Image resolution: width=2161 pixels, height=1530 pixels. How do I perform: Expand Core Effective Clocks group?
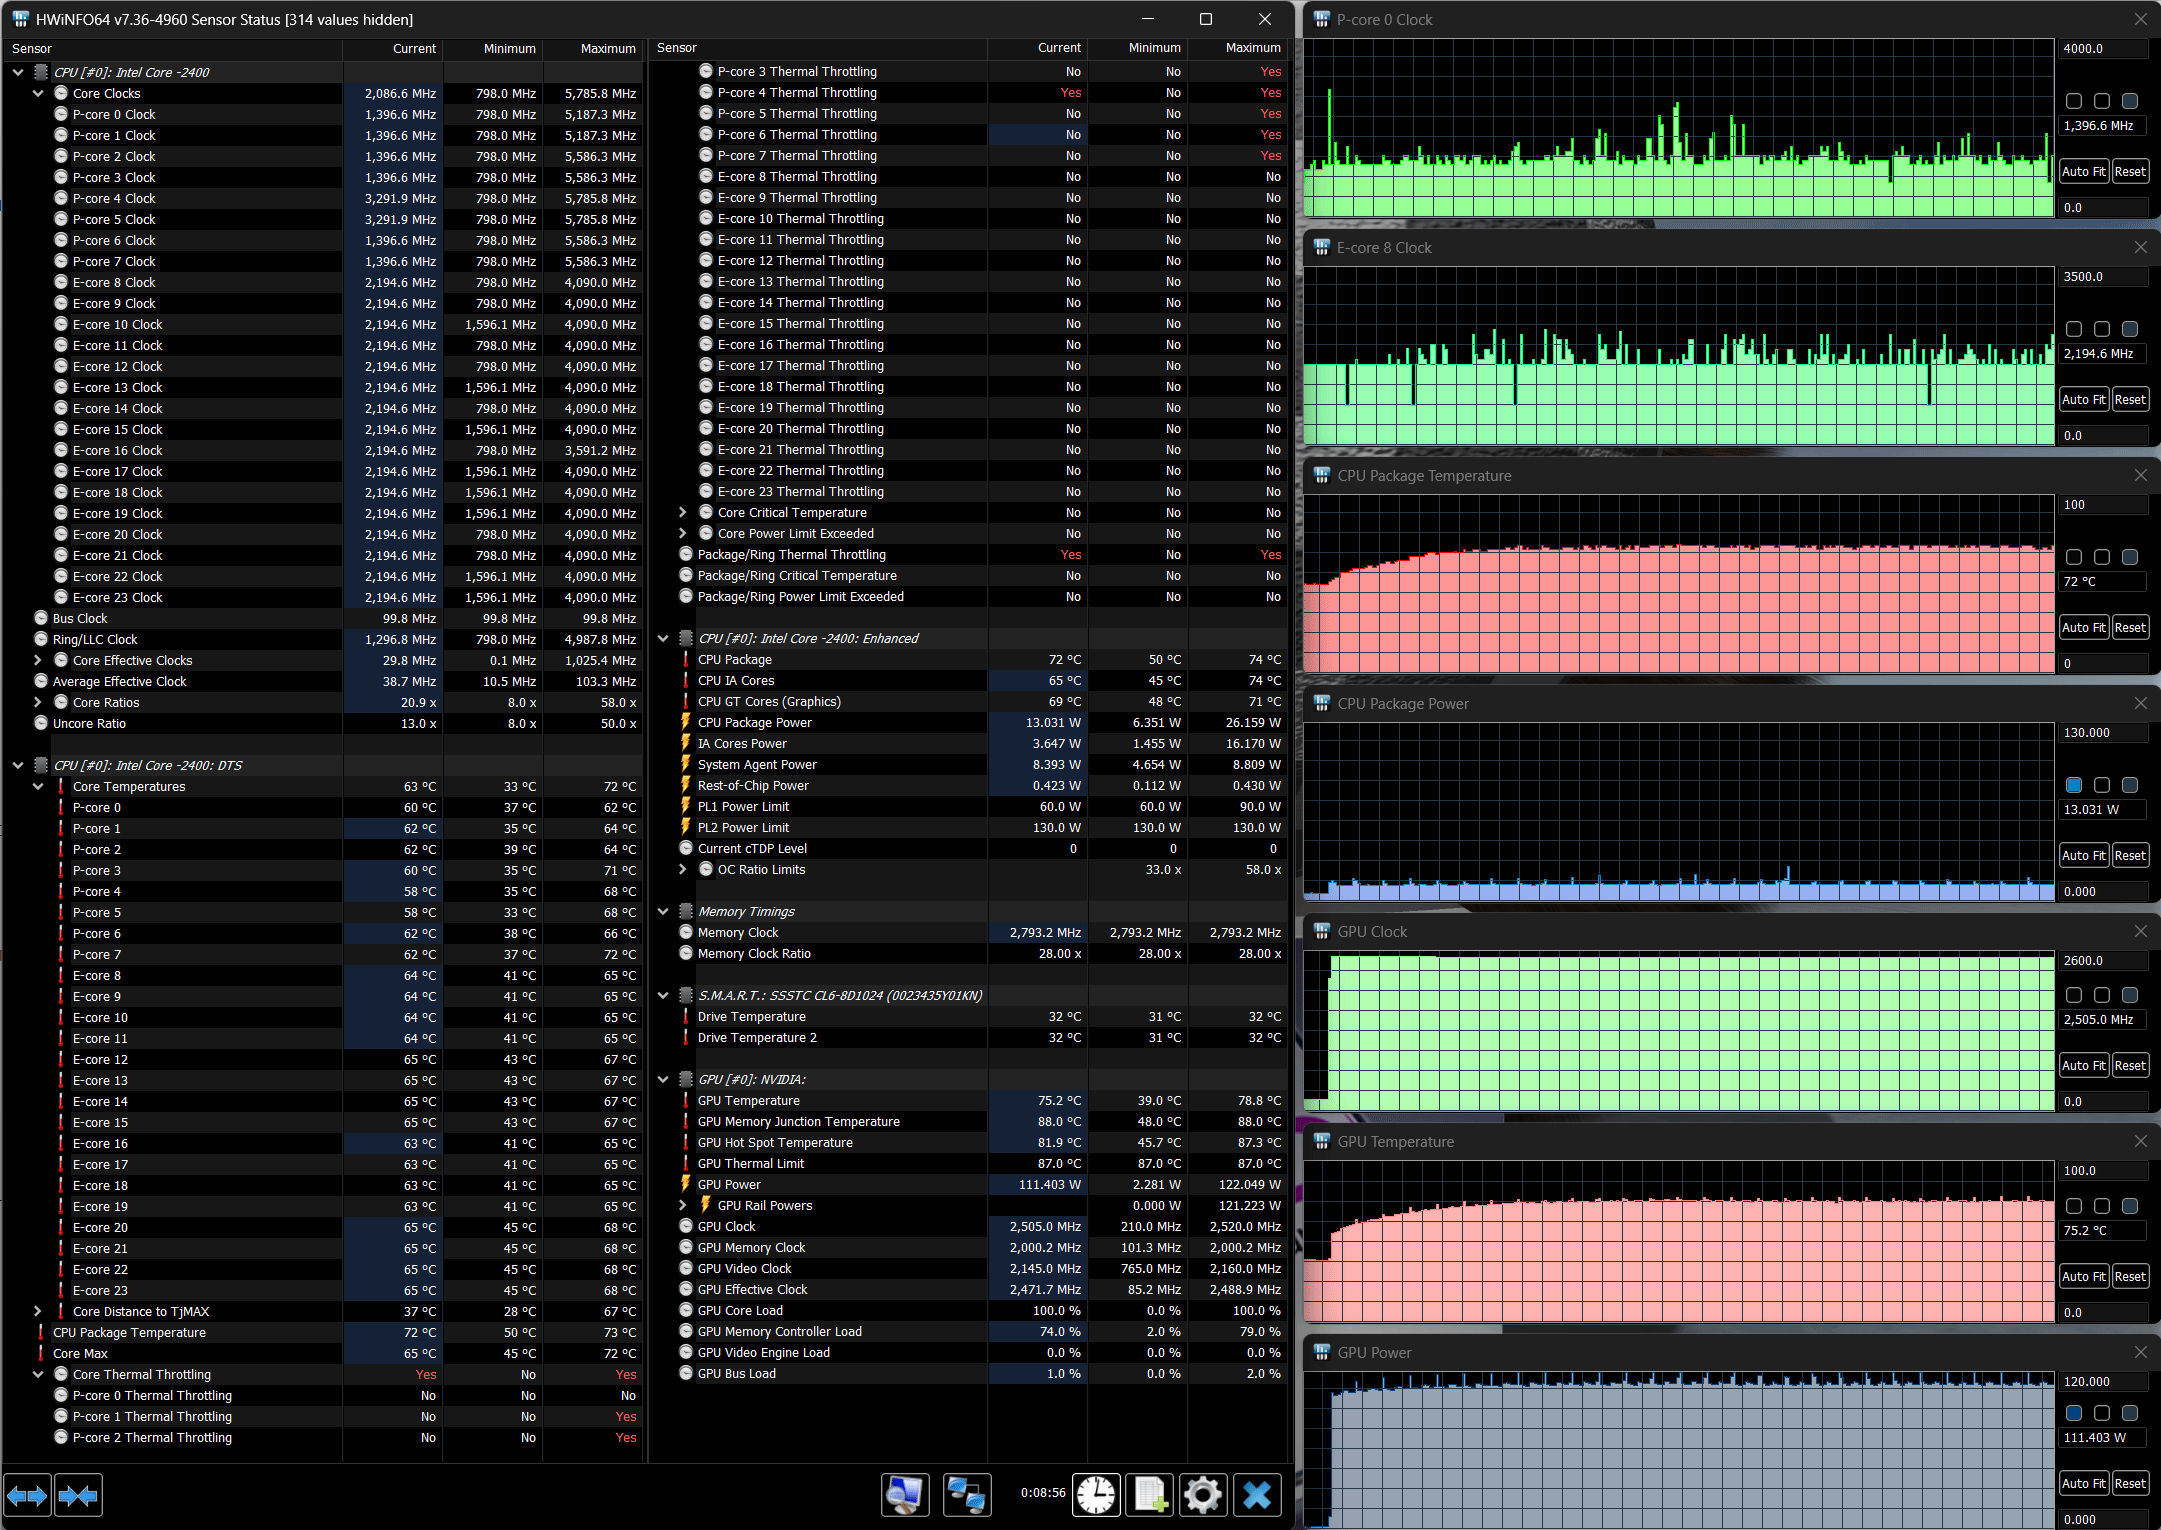coord(38,660)
